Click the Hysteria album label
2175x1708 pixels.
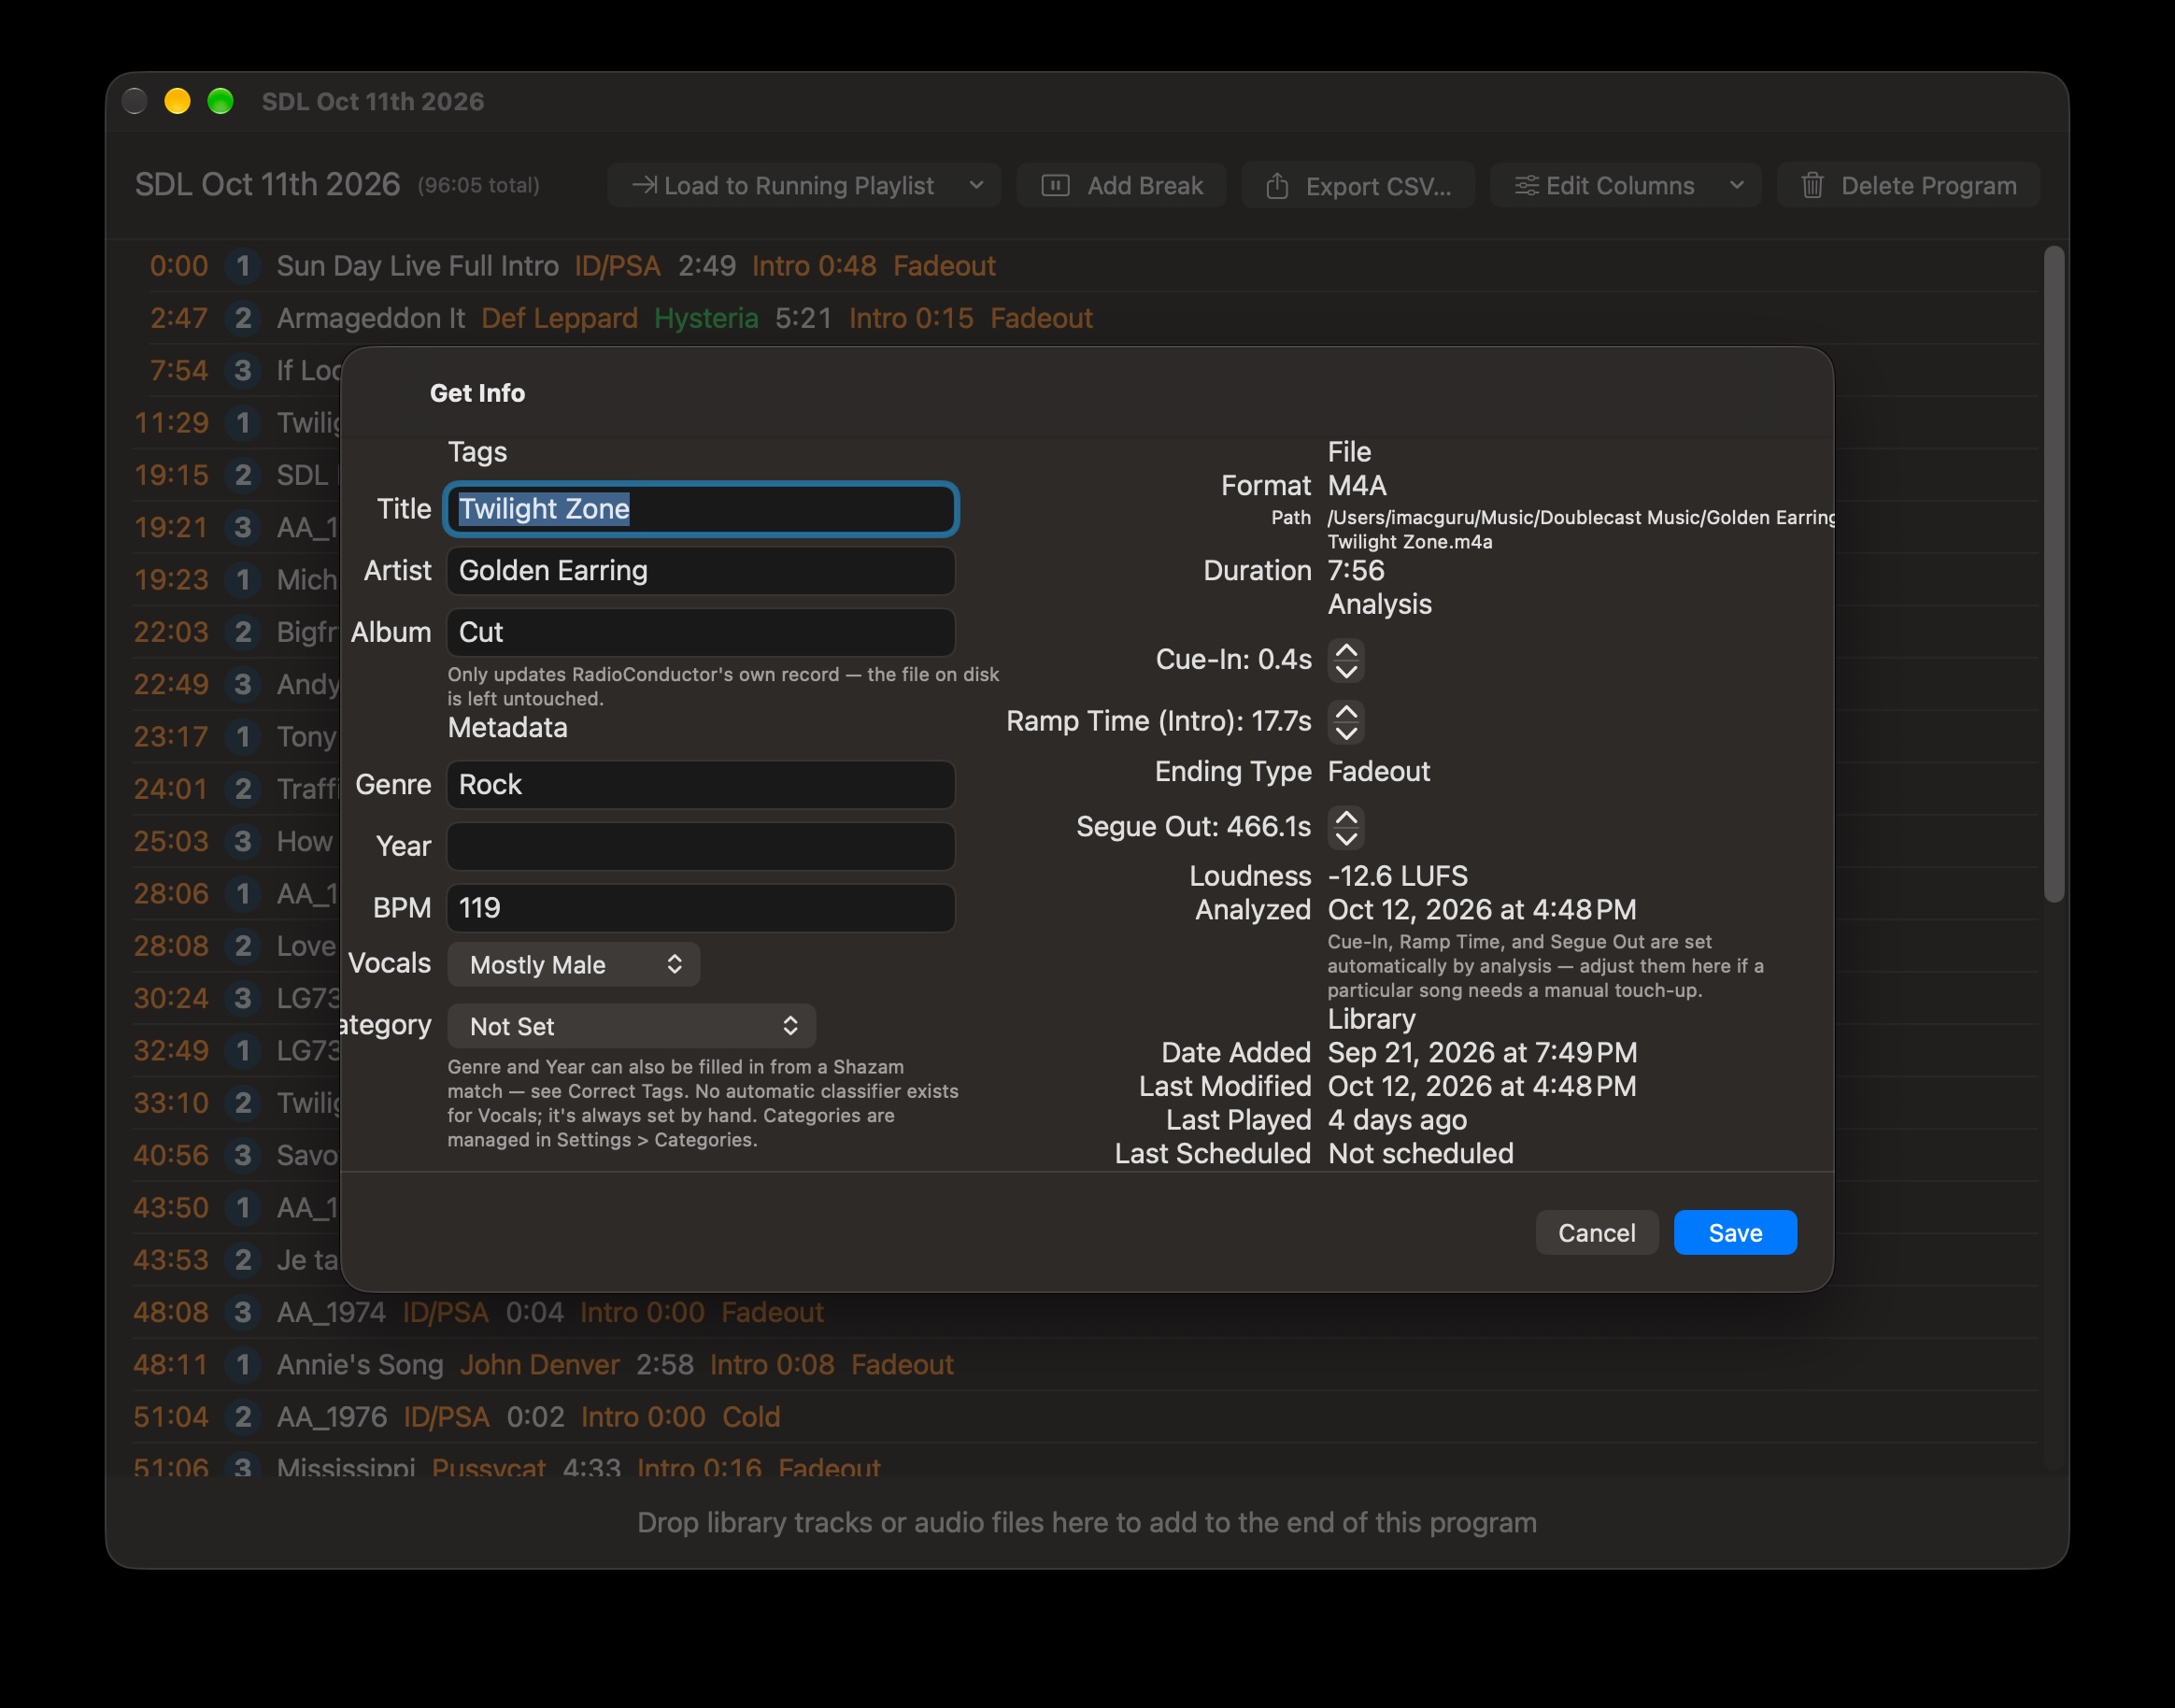click(x=706, y=318)
